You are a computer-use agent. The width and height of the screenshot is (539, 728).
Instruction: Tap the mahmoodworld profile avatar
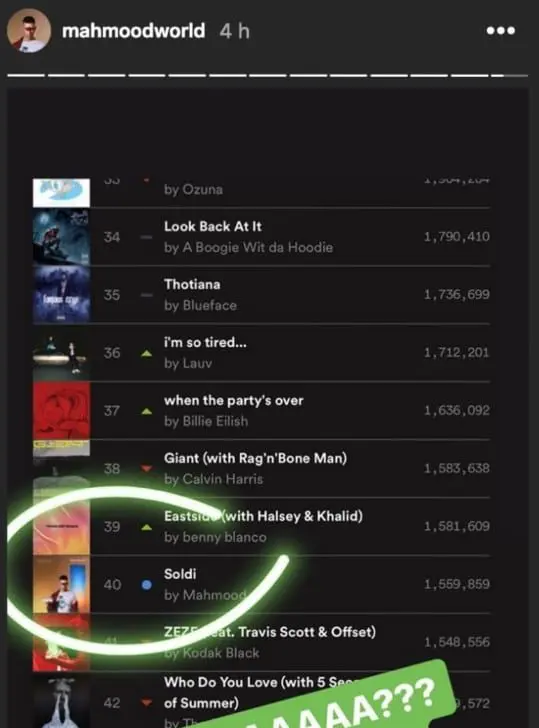[29, 31]
